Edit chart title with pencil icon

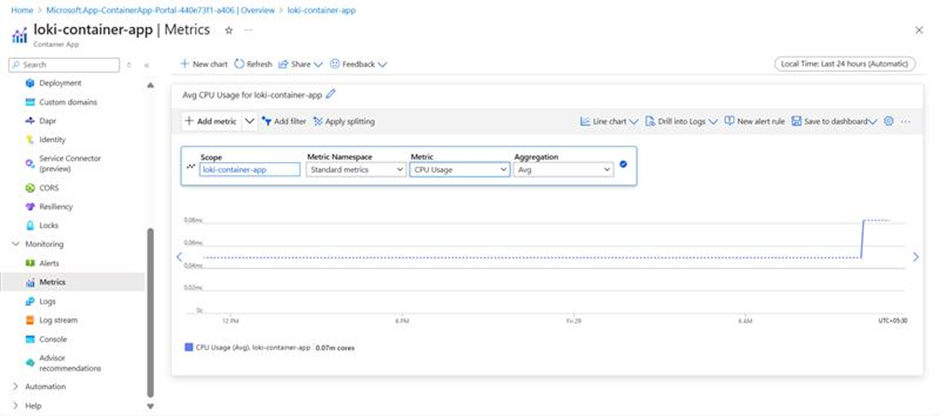click(x=331, y=94)
